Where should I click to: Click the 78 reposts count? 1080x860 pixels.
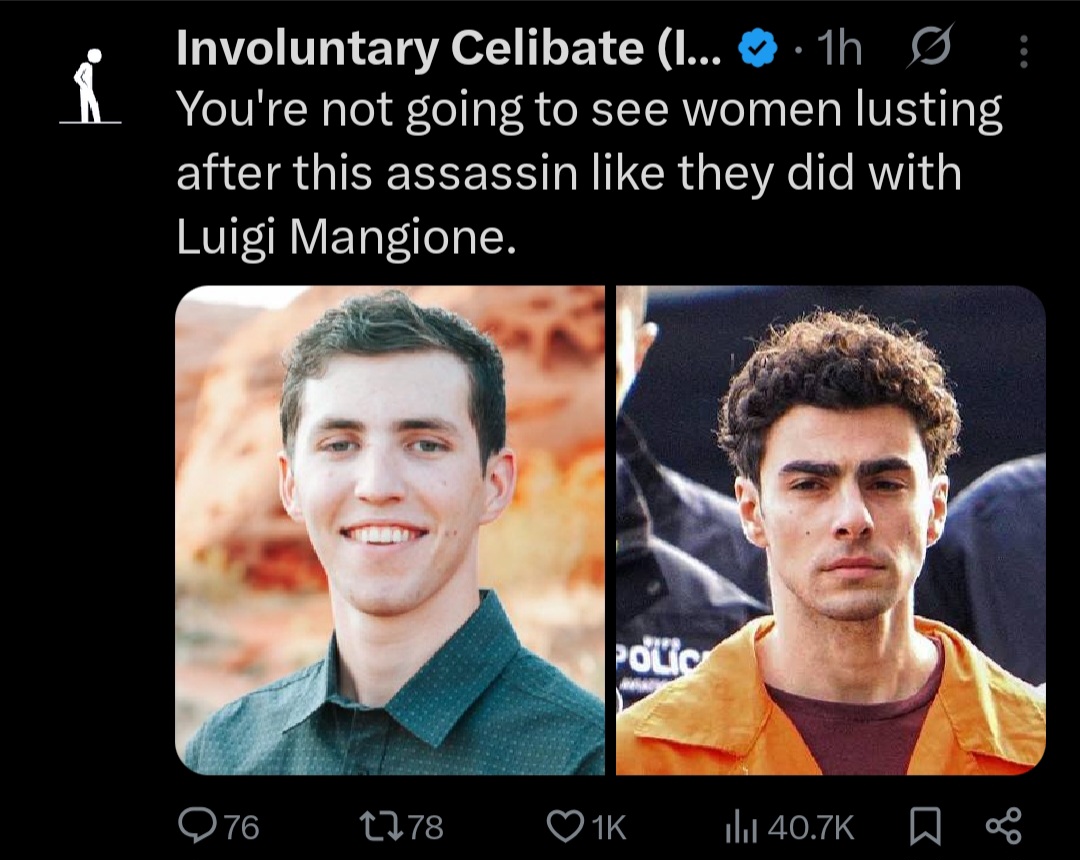coord(425,827)
